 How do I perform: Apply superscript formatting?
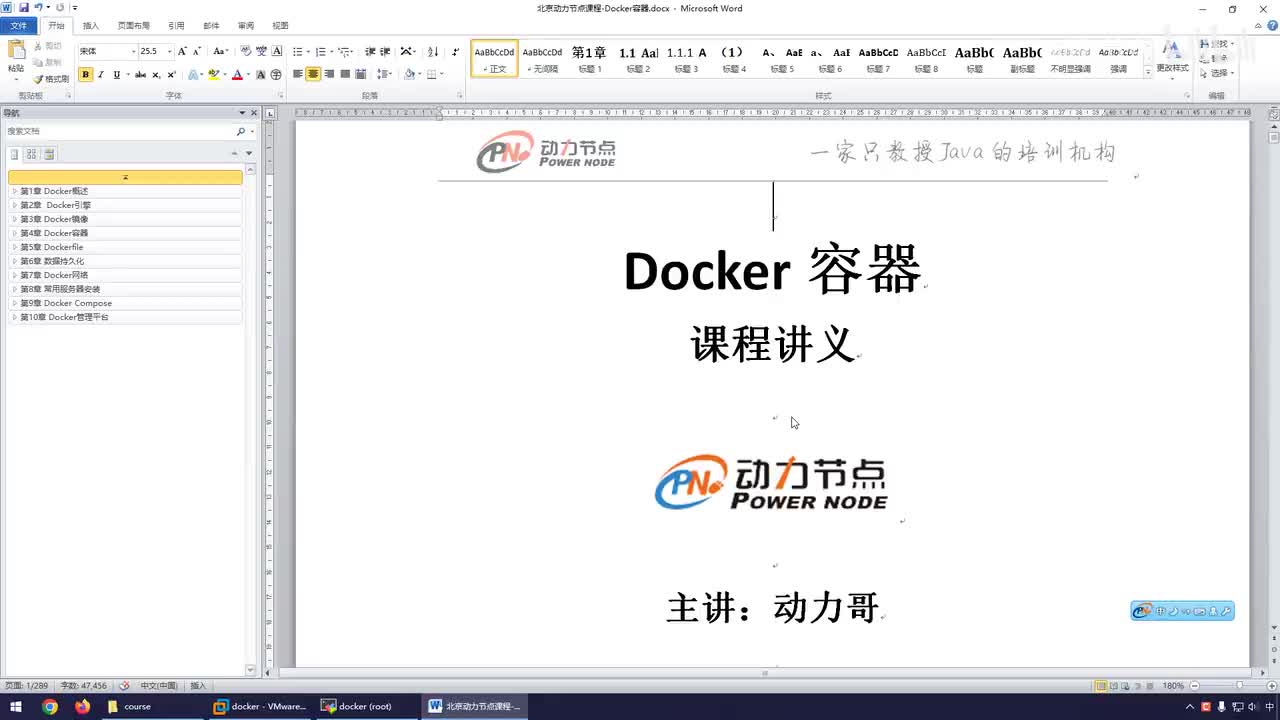171,75
